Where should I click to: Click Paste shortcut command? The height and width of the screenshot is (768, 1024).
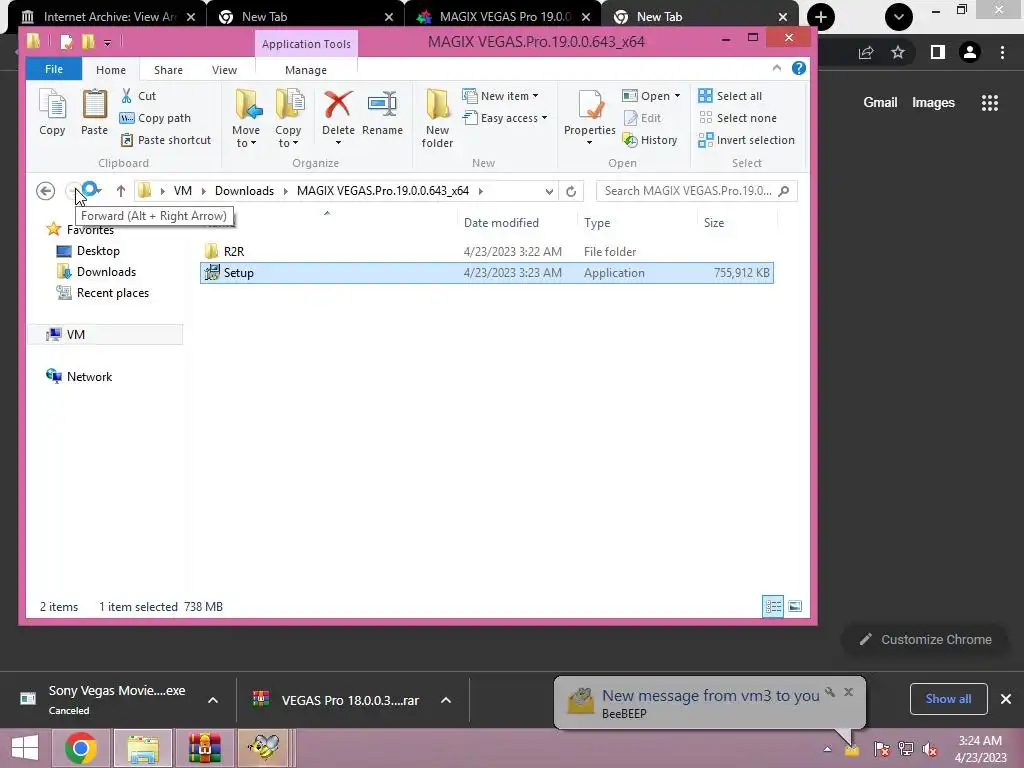[x=166, y=140]
